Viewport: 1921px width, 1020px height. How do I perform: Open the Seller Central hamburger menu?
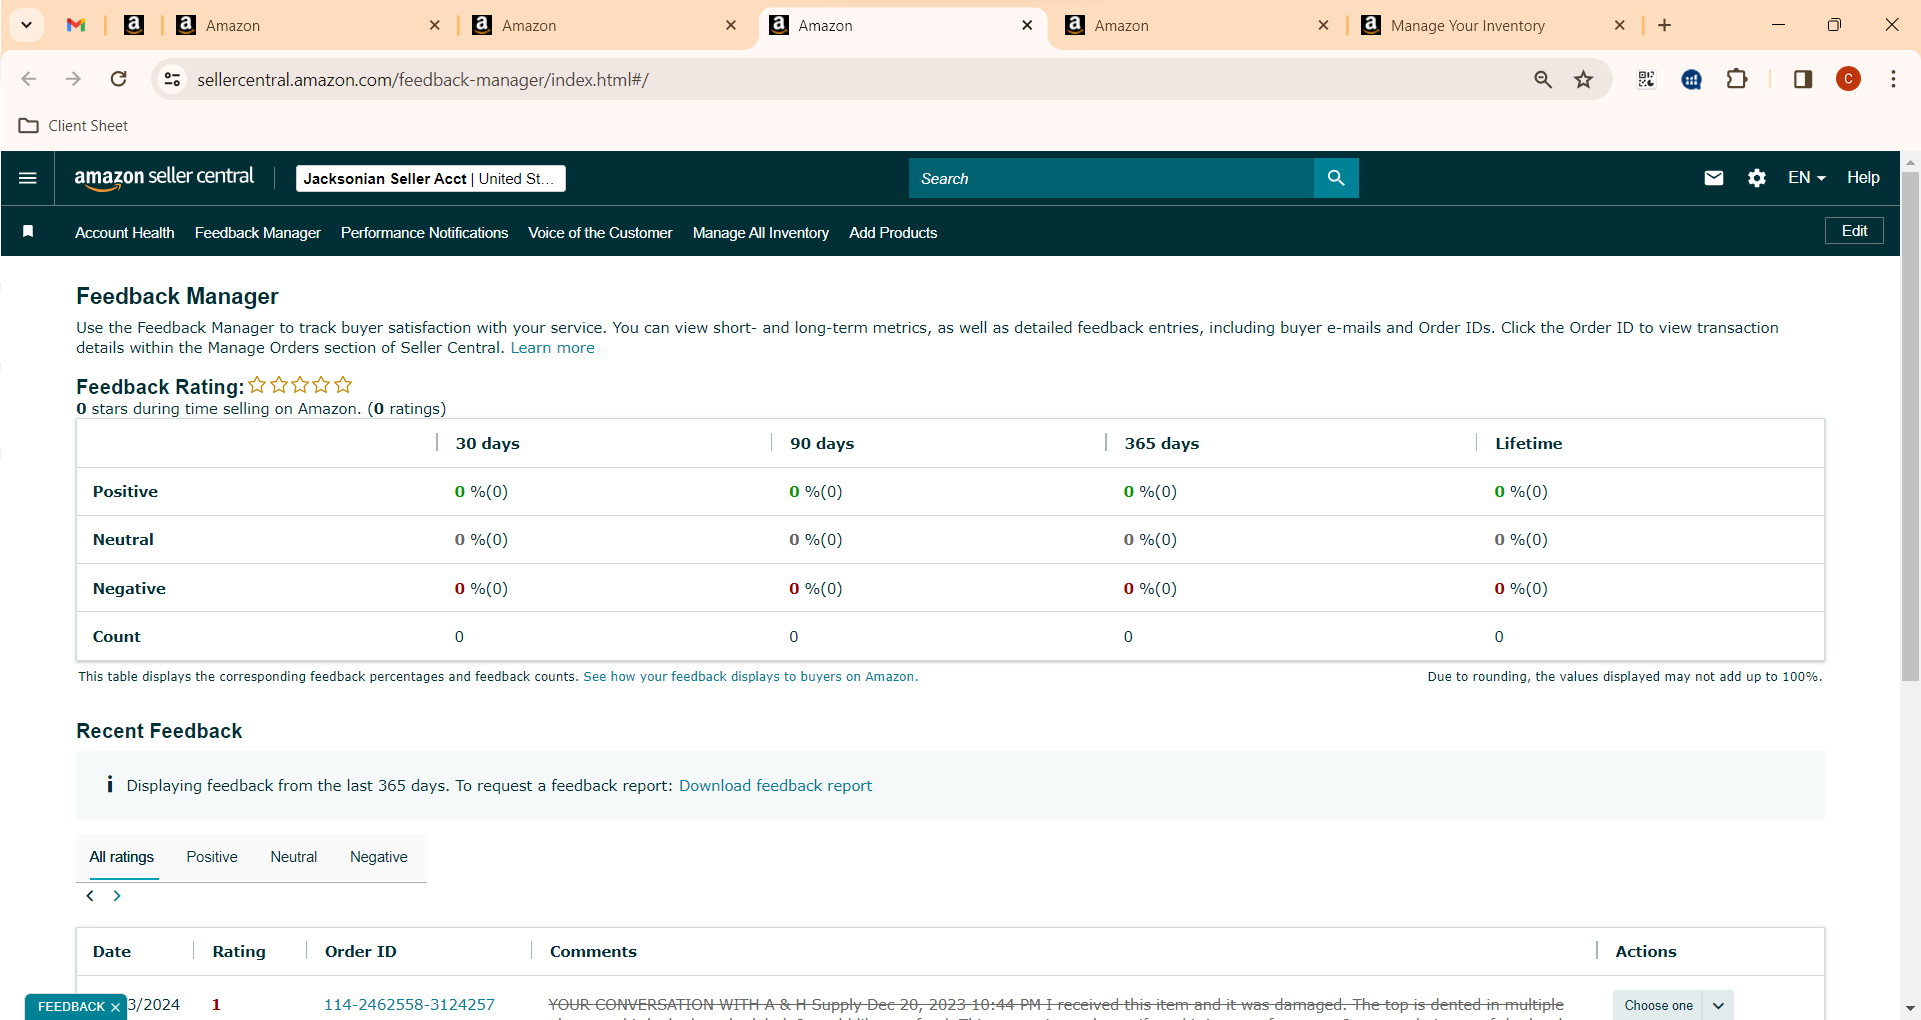(x=28, y=178)
